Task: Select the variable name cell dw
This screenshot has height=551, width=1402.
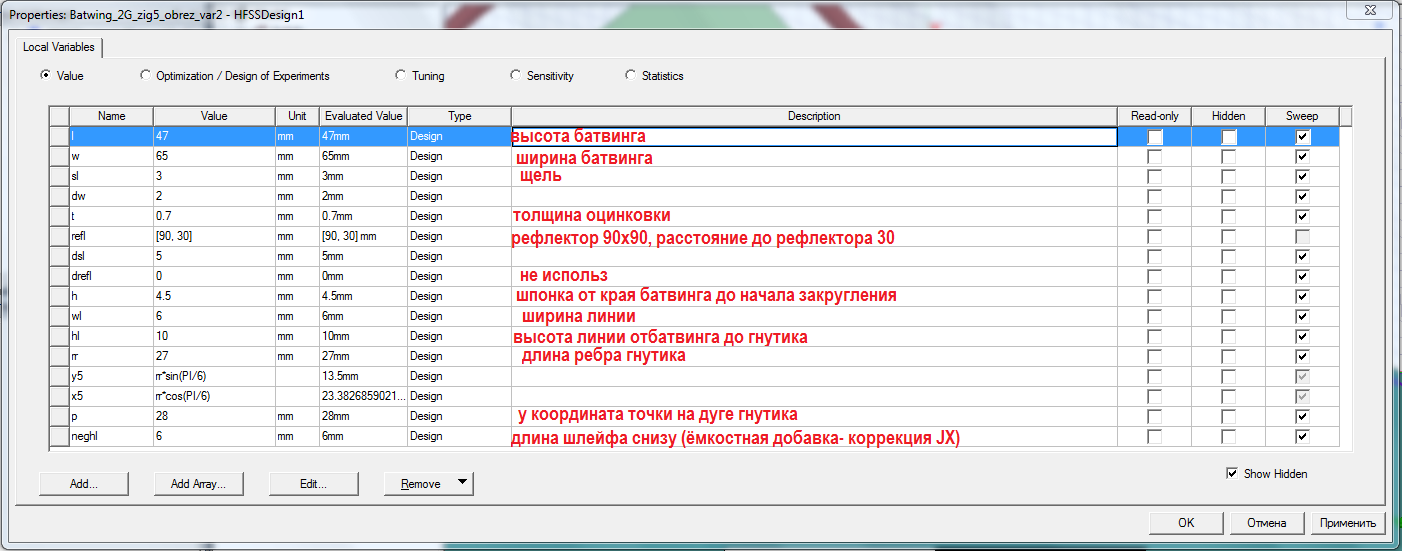Action: [x=111, y=196]
